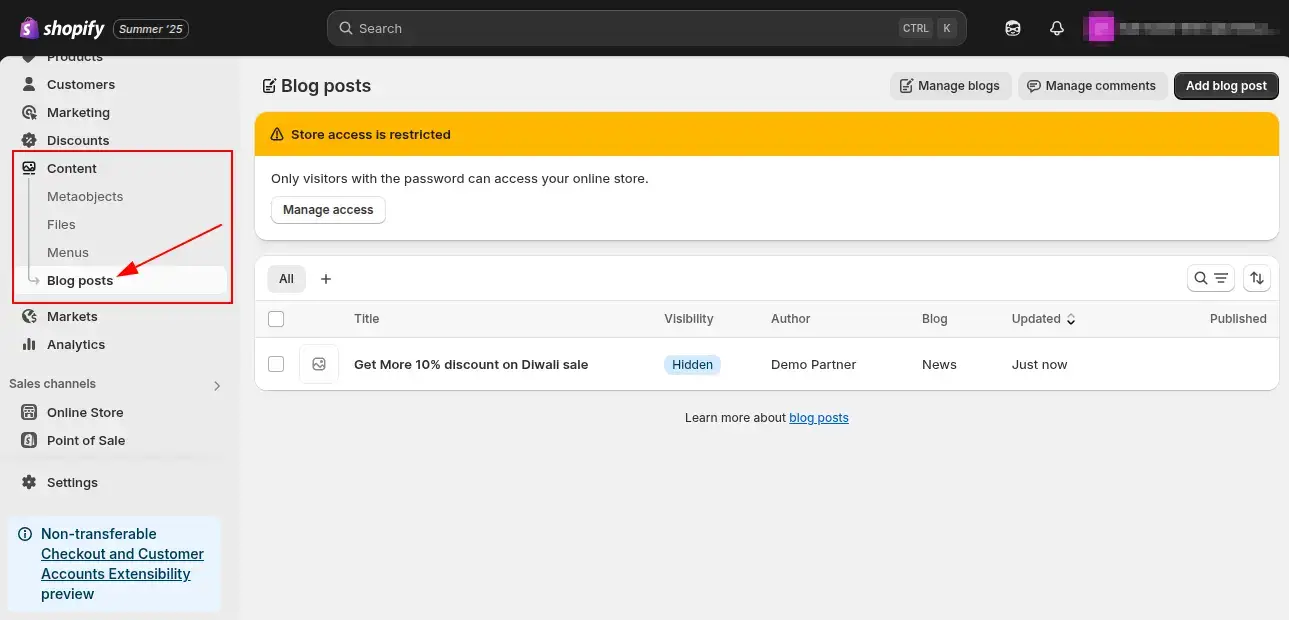Viewport: 1289px width, 620px height.
Task: Select the All tab
Action: (x=286, y=279)
